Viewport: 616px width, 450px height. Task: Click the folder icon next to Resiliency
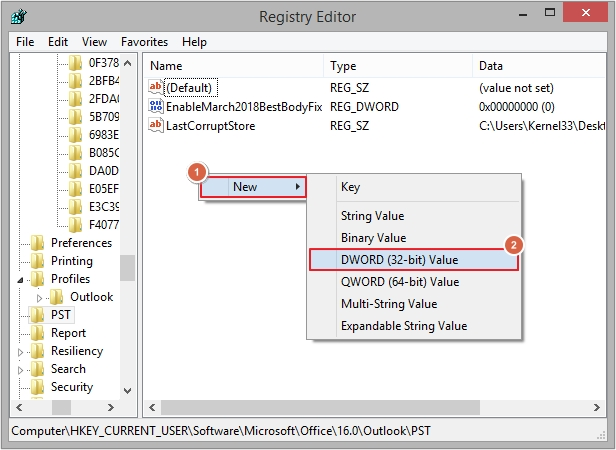[37, 351]
